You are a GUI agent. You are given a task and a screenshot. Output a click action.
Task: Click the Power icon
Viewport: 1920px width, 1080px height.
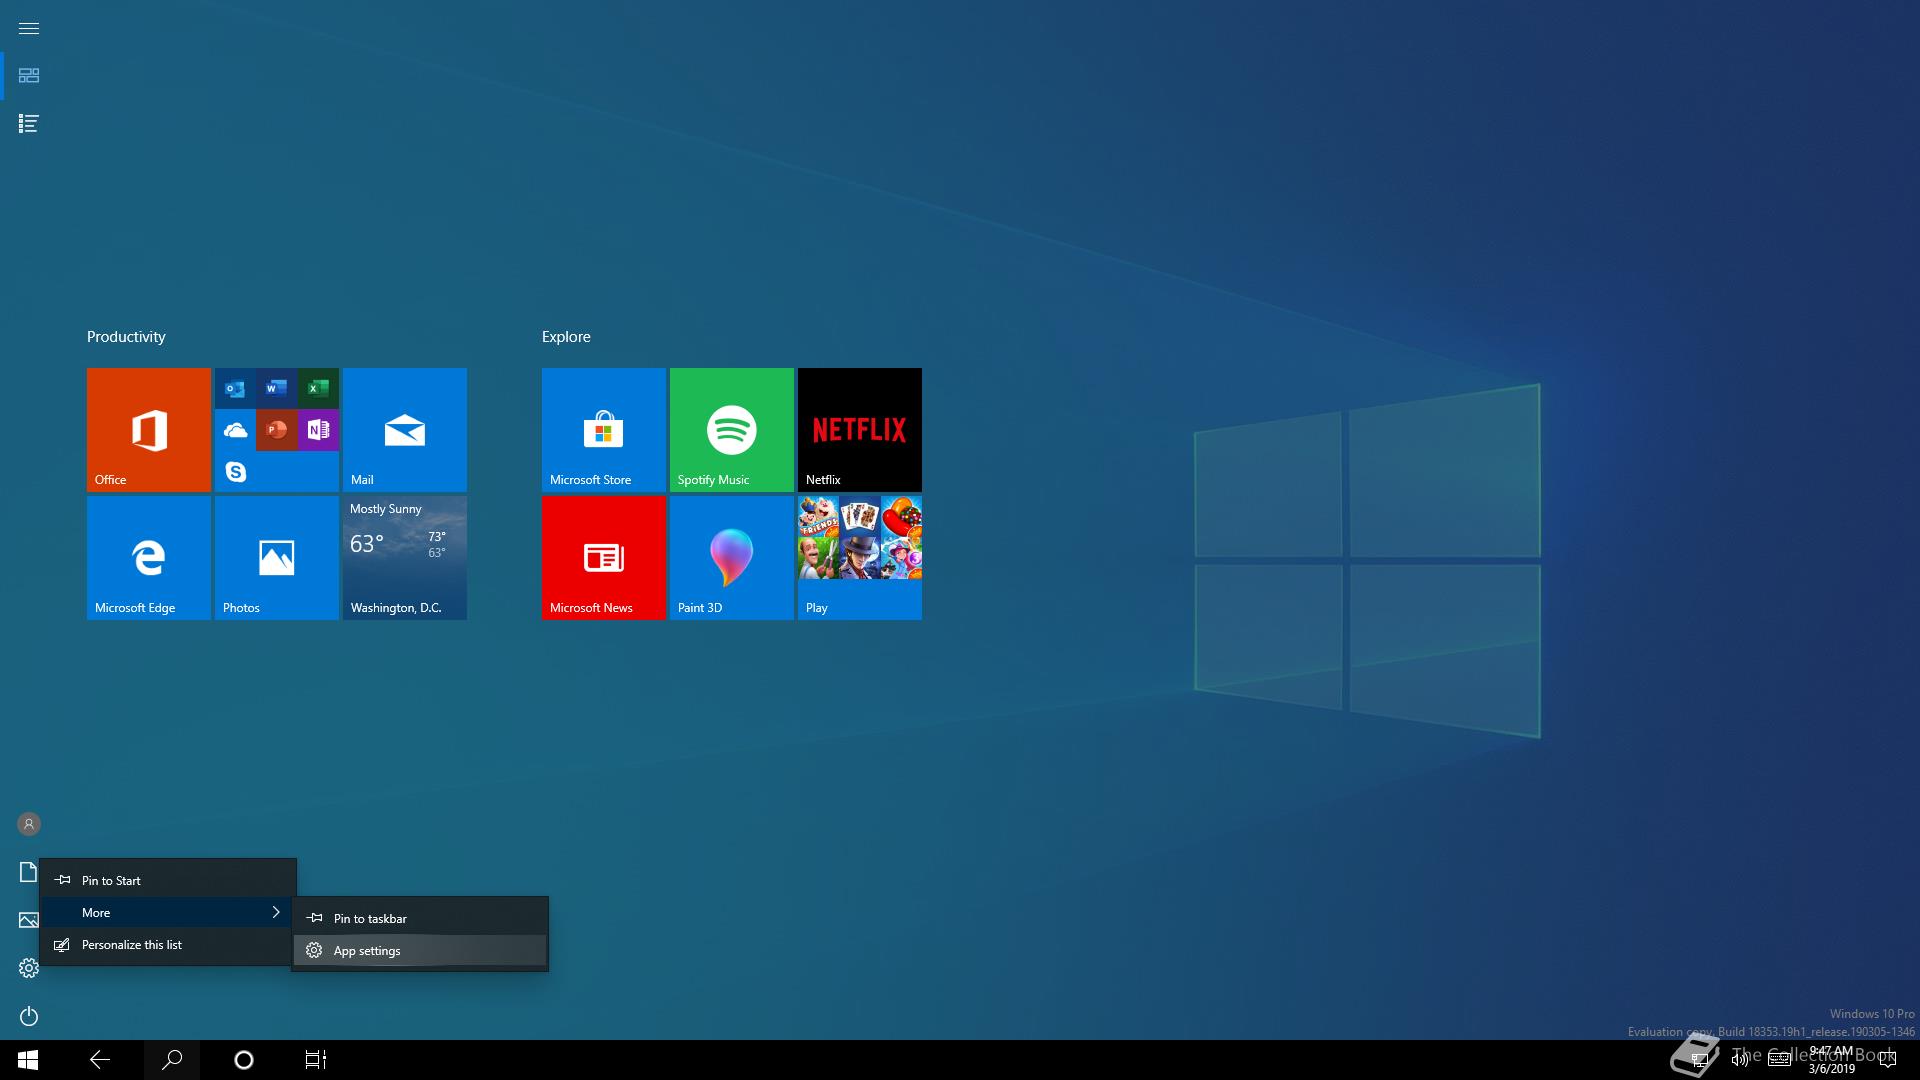tap(29, 1016)
